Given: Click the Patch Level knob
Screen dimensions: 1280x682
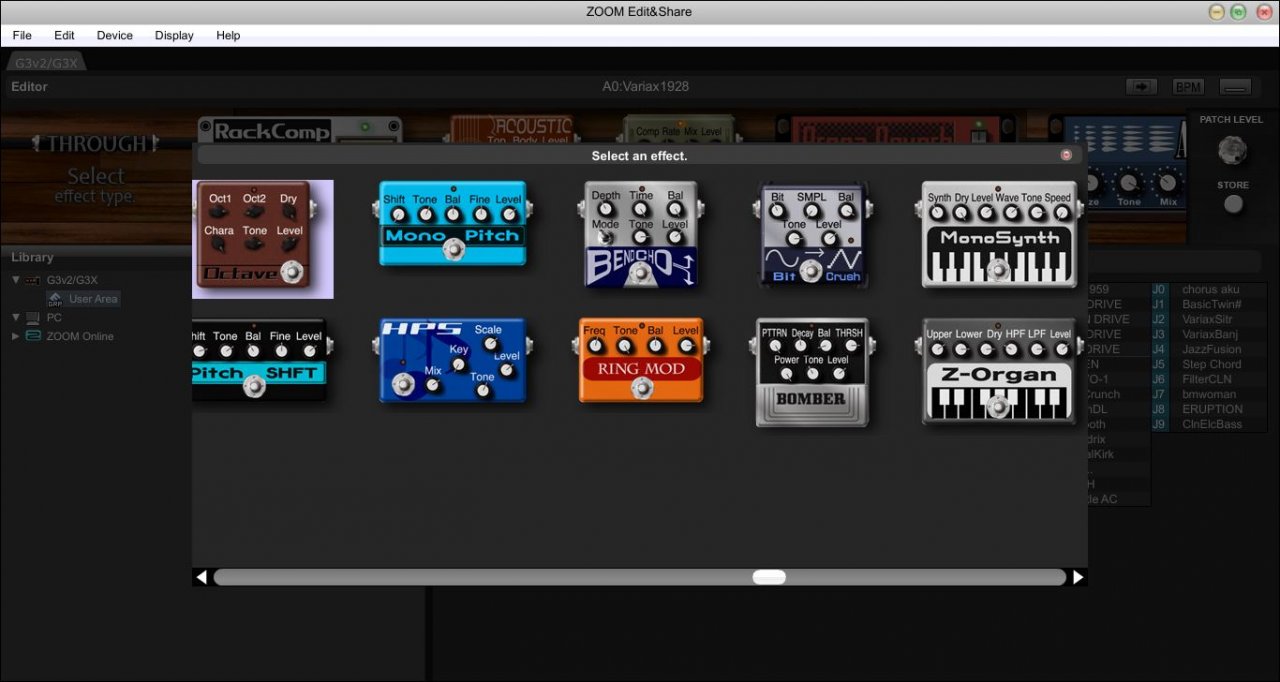Looking at the screenshot, I should point(1232,150).
